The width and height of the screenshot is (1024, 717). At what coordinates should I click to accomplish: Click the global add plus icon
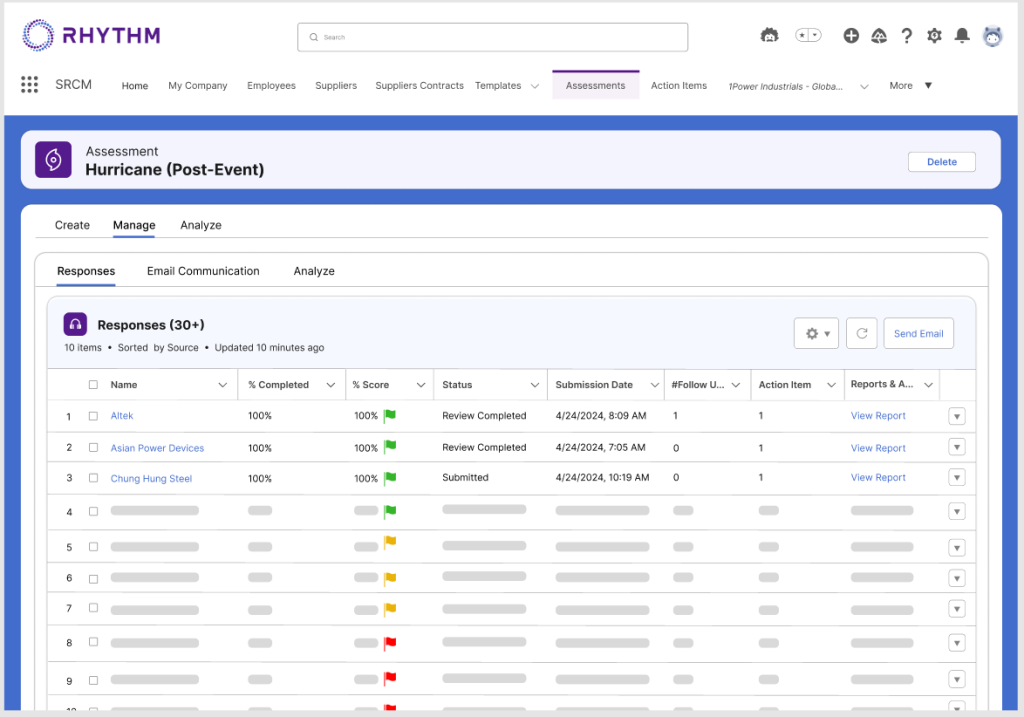[851, 36]
